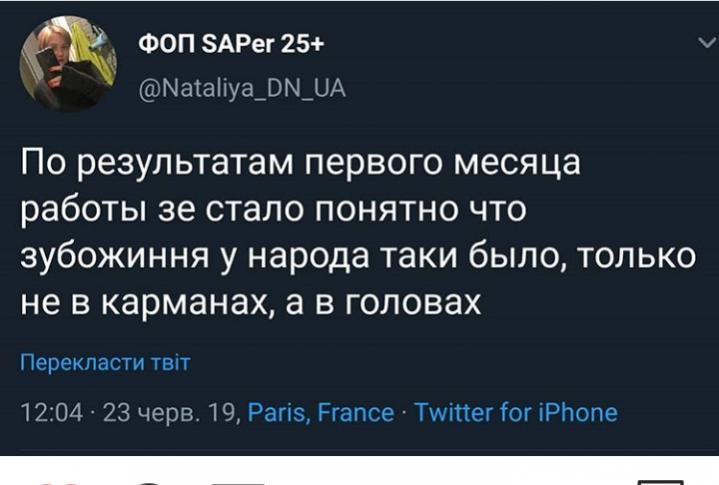Open the Paris, France location link
Screen dimensions: 719x485
[320, 412]
